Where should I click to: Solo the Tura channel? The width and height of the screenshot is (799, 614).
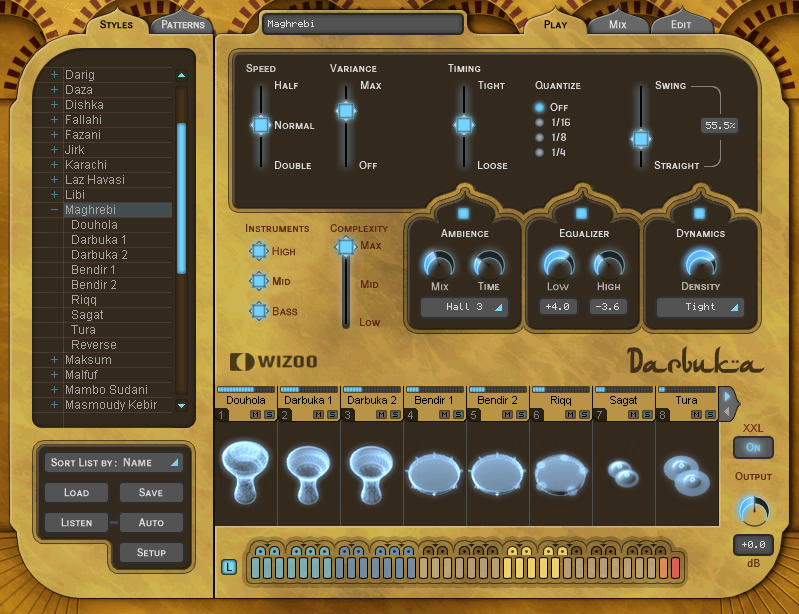tap(710, 415)
